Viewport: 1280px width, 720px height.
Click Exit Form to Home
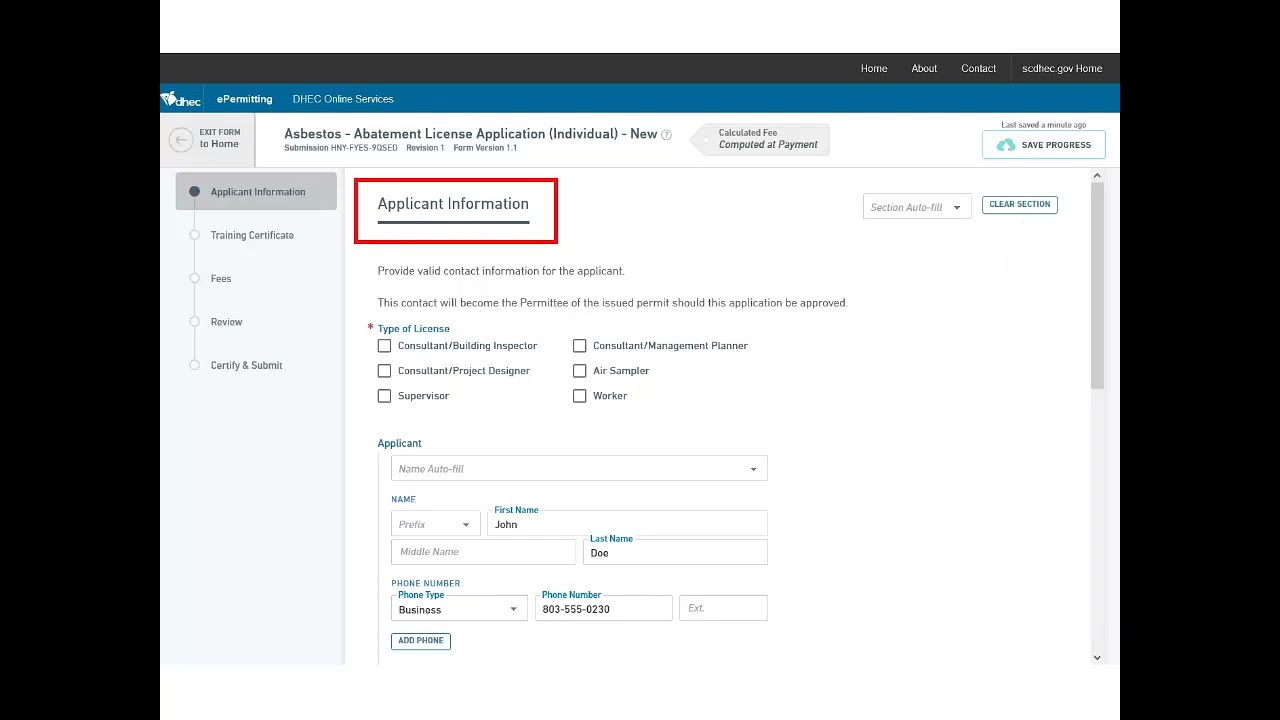pyautogui.click(x=206, y=139)
